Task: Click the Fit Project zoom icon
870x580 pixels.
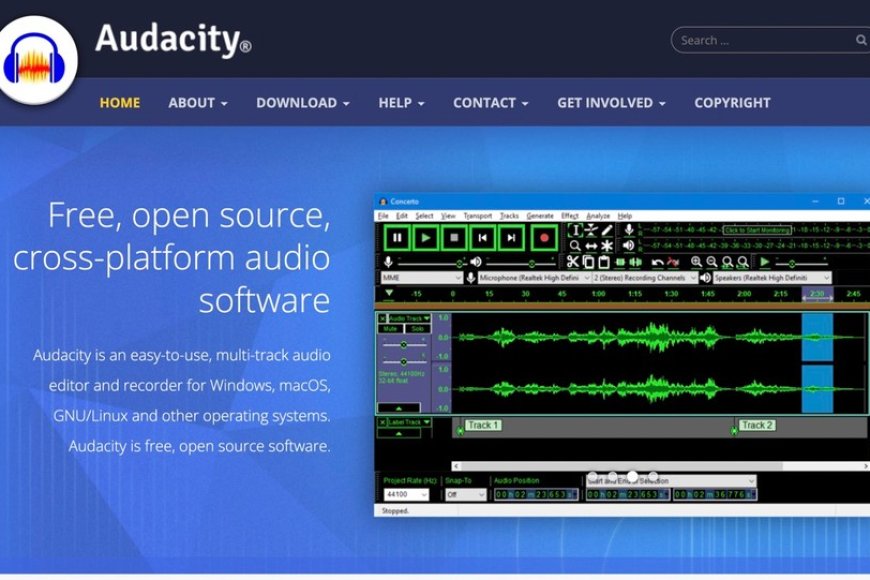Action: [743, 262]
